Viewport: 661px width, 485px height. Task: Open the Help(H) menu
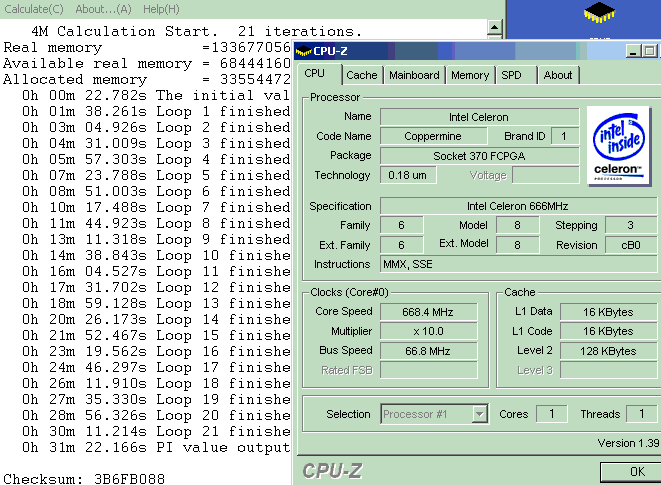tap(161, 9)
